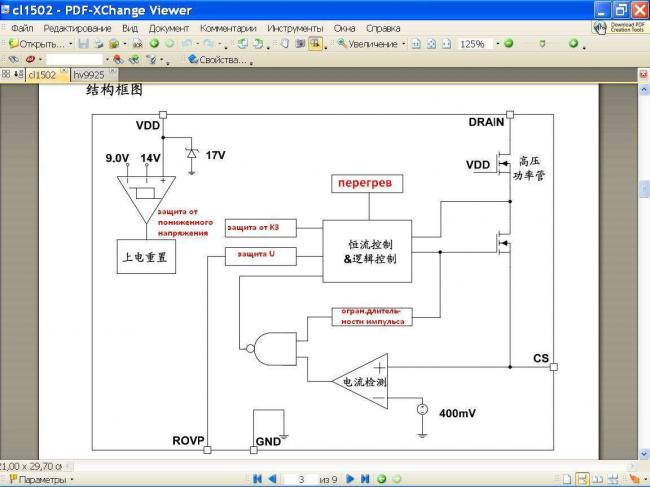Open the Окна menu
The image size is (650, 487).
coord(344,28)
